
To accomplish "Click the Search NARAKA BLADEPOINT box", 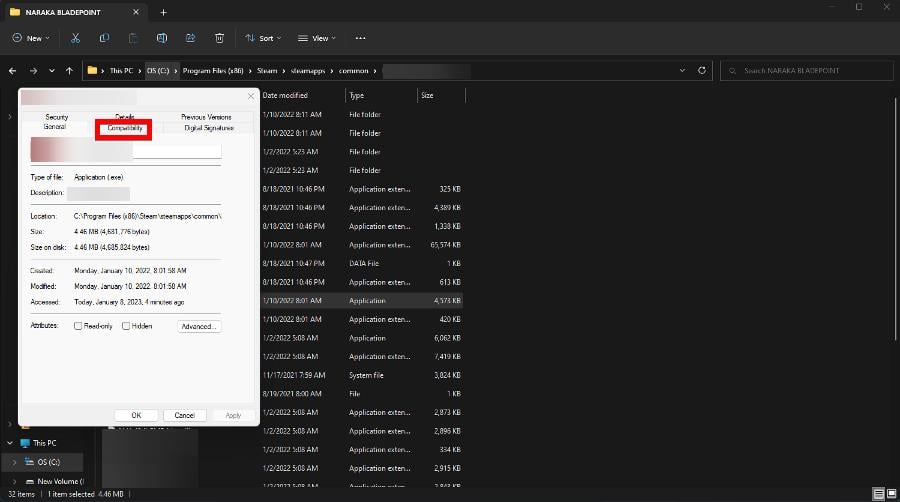I will (806, 71).
